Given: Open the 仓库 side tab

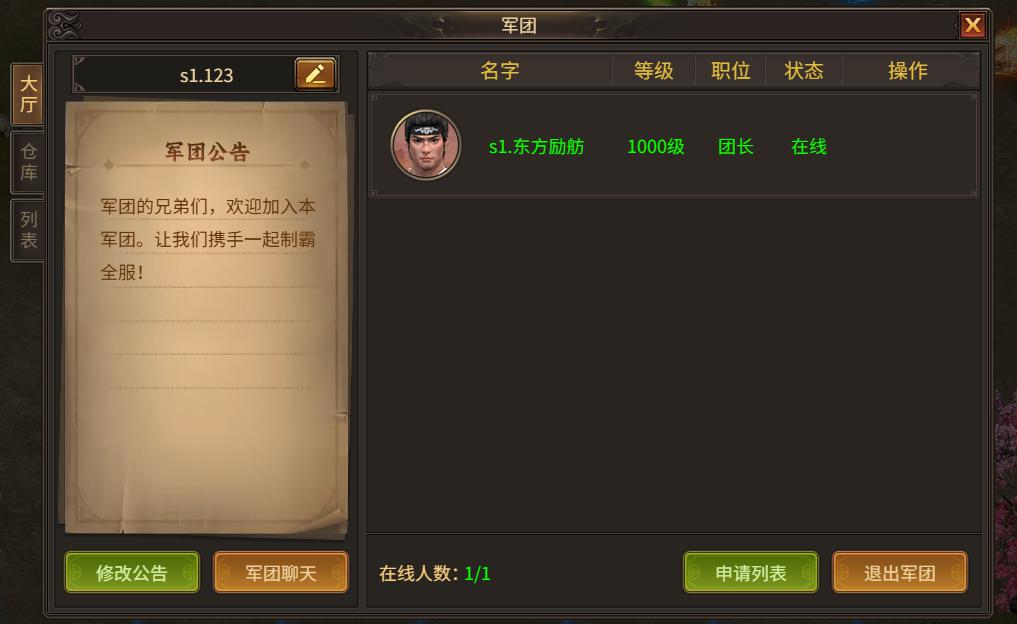Looking at the screenshot, I should click(28, 162).
